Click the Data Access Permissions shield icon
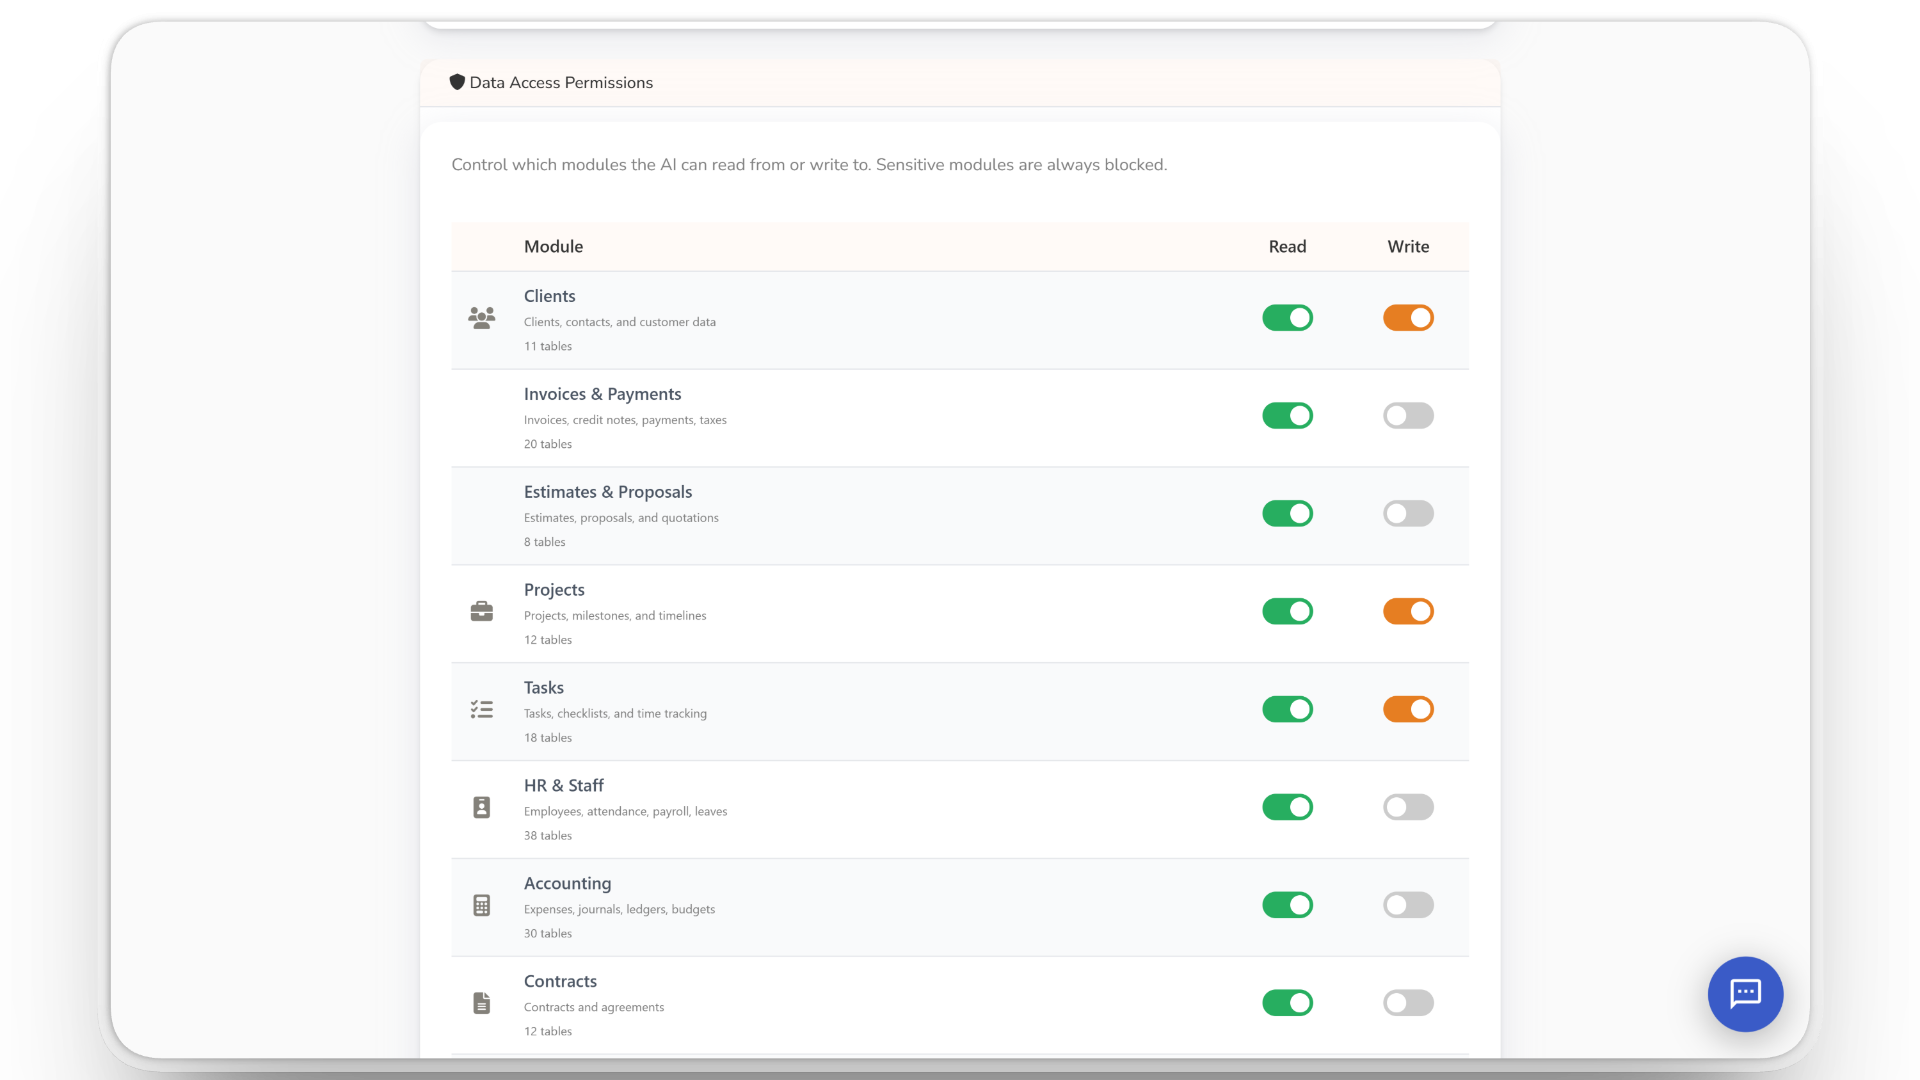1920x1080 pixels. 457,82
